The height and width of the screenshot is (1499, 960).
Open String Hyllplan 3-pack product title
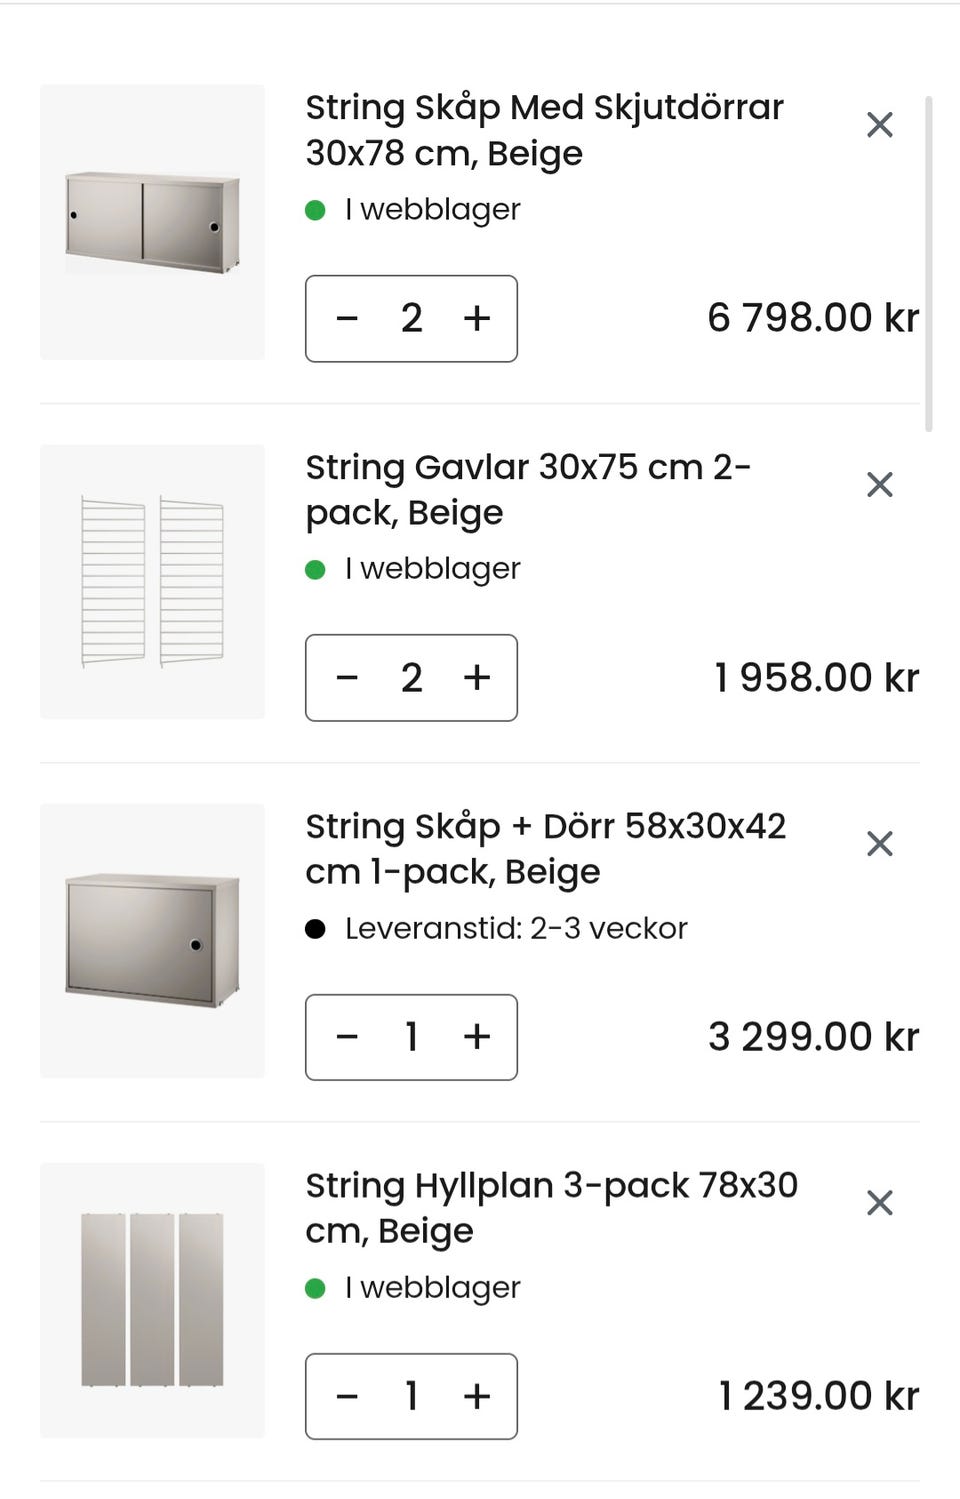pyautogui.click(x=551, y=1208)
